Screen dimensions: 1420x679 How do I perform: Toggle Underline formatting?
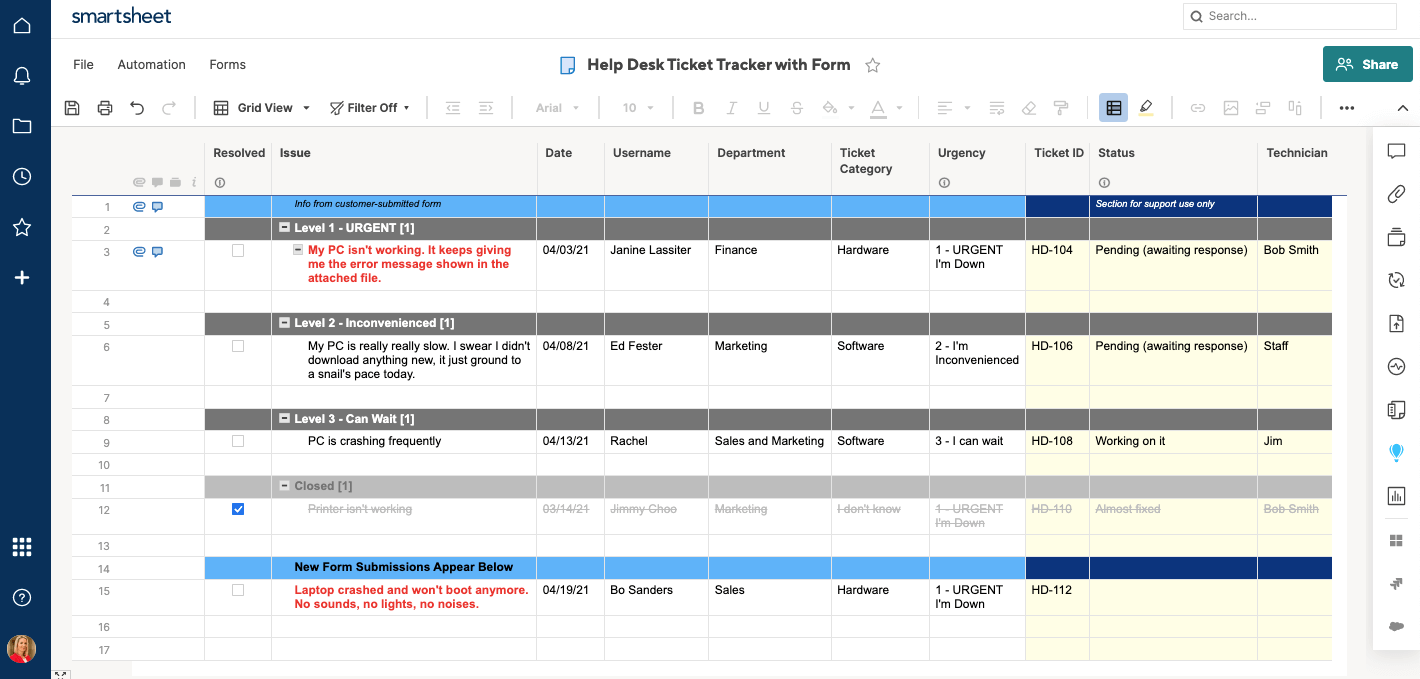coord(764,108)
